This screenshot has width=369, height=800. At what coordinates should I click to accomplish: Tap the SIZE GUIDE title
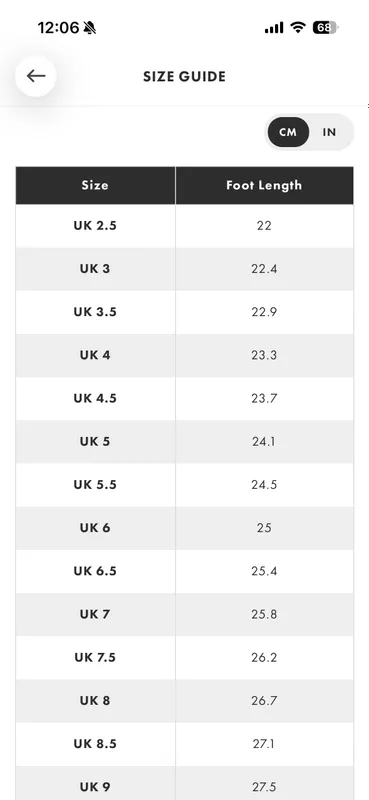[x=184, y=77]
